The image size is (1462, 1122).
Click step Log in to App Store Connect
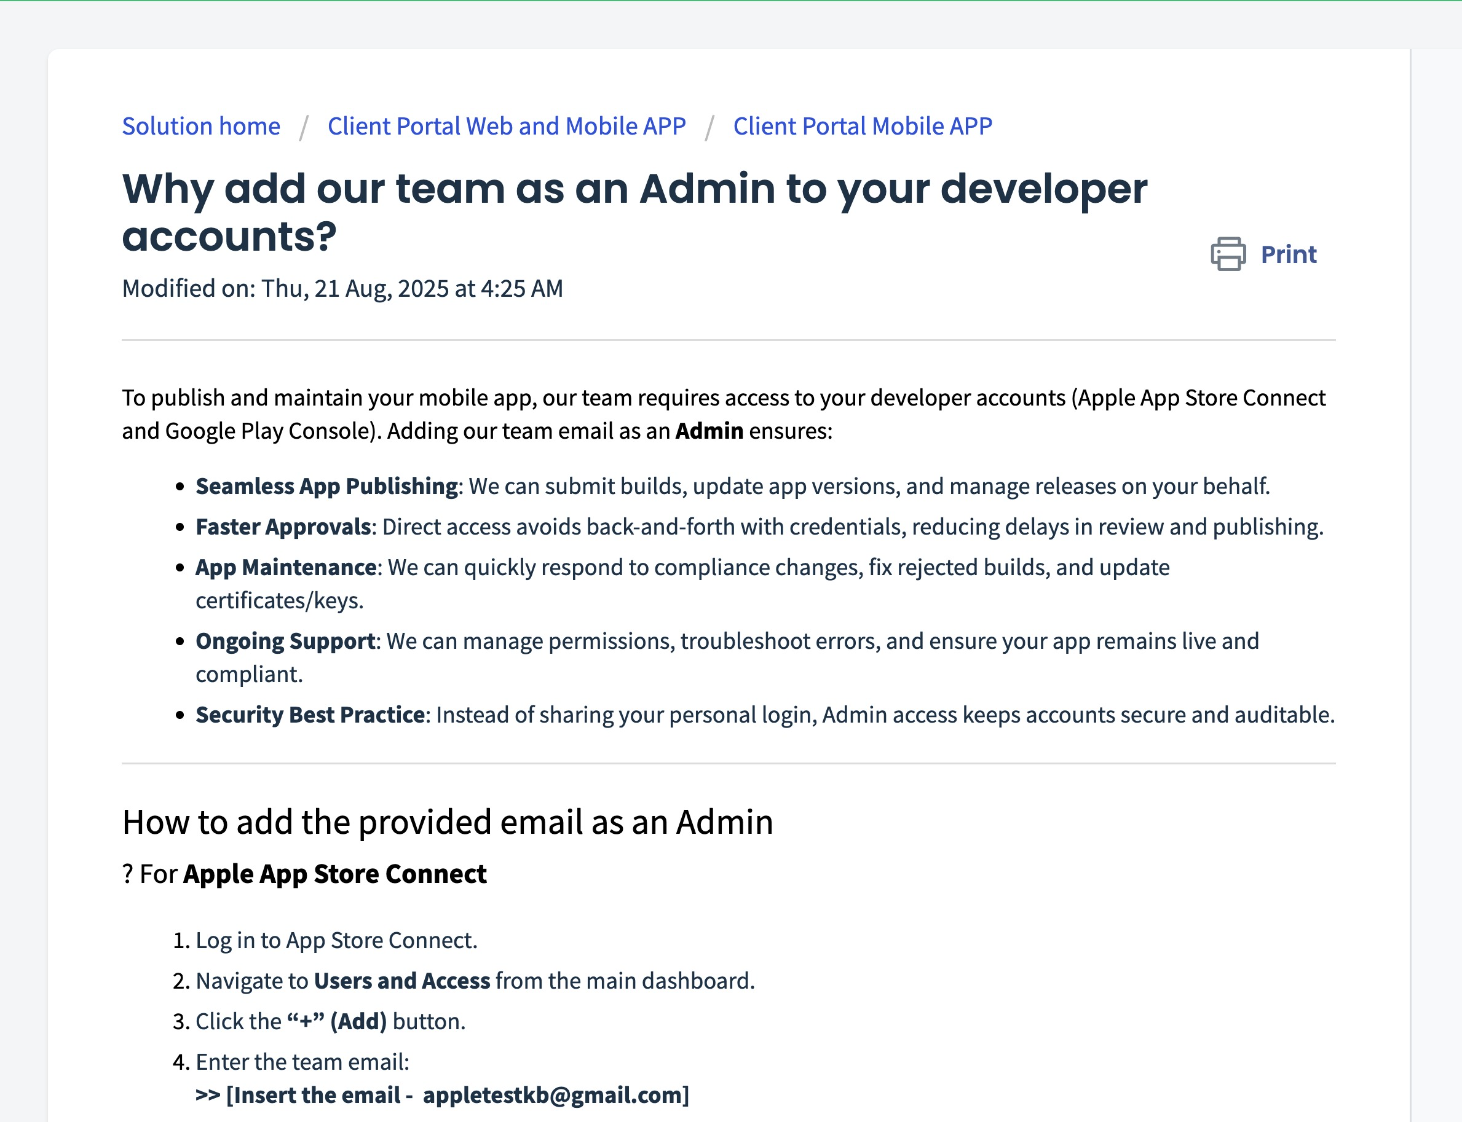pos(337,940)
